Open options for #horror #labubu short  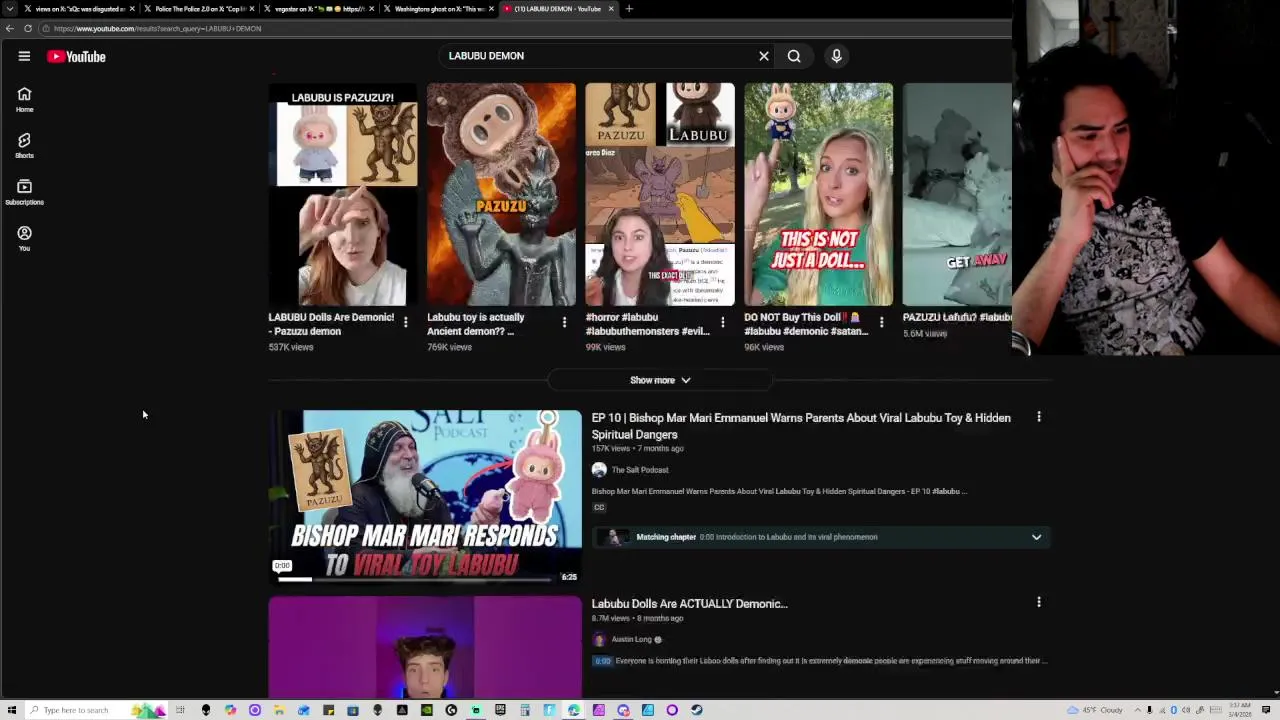pos(723,322)
